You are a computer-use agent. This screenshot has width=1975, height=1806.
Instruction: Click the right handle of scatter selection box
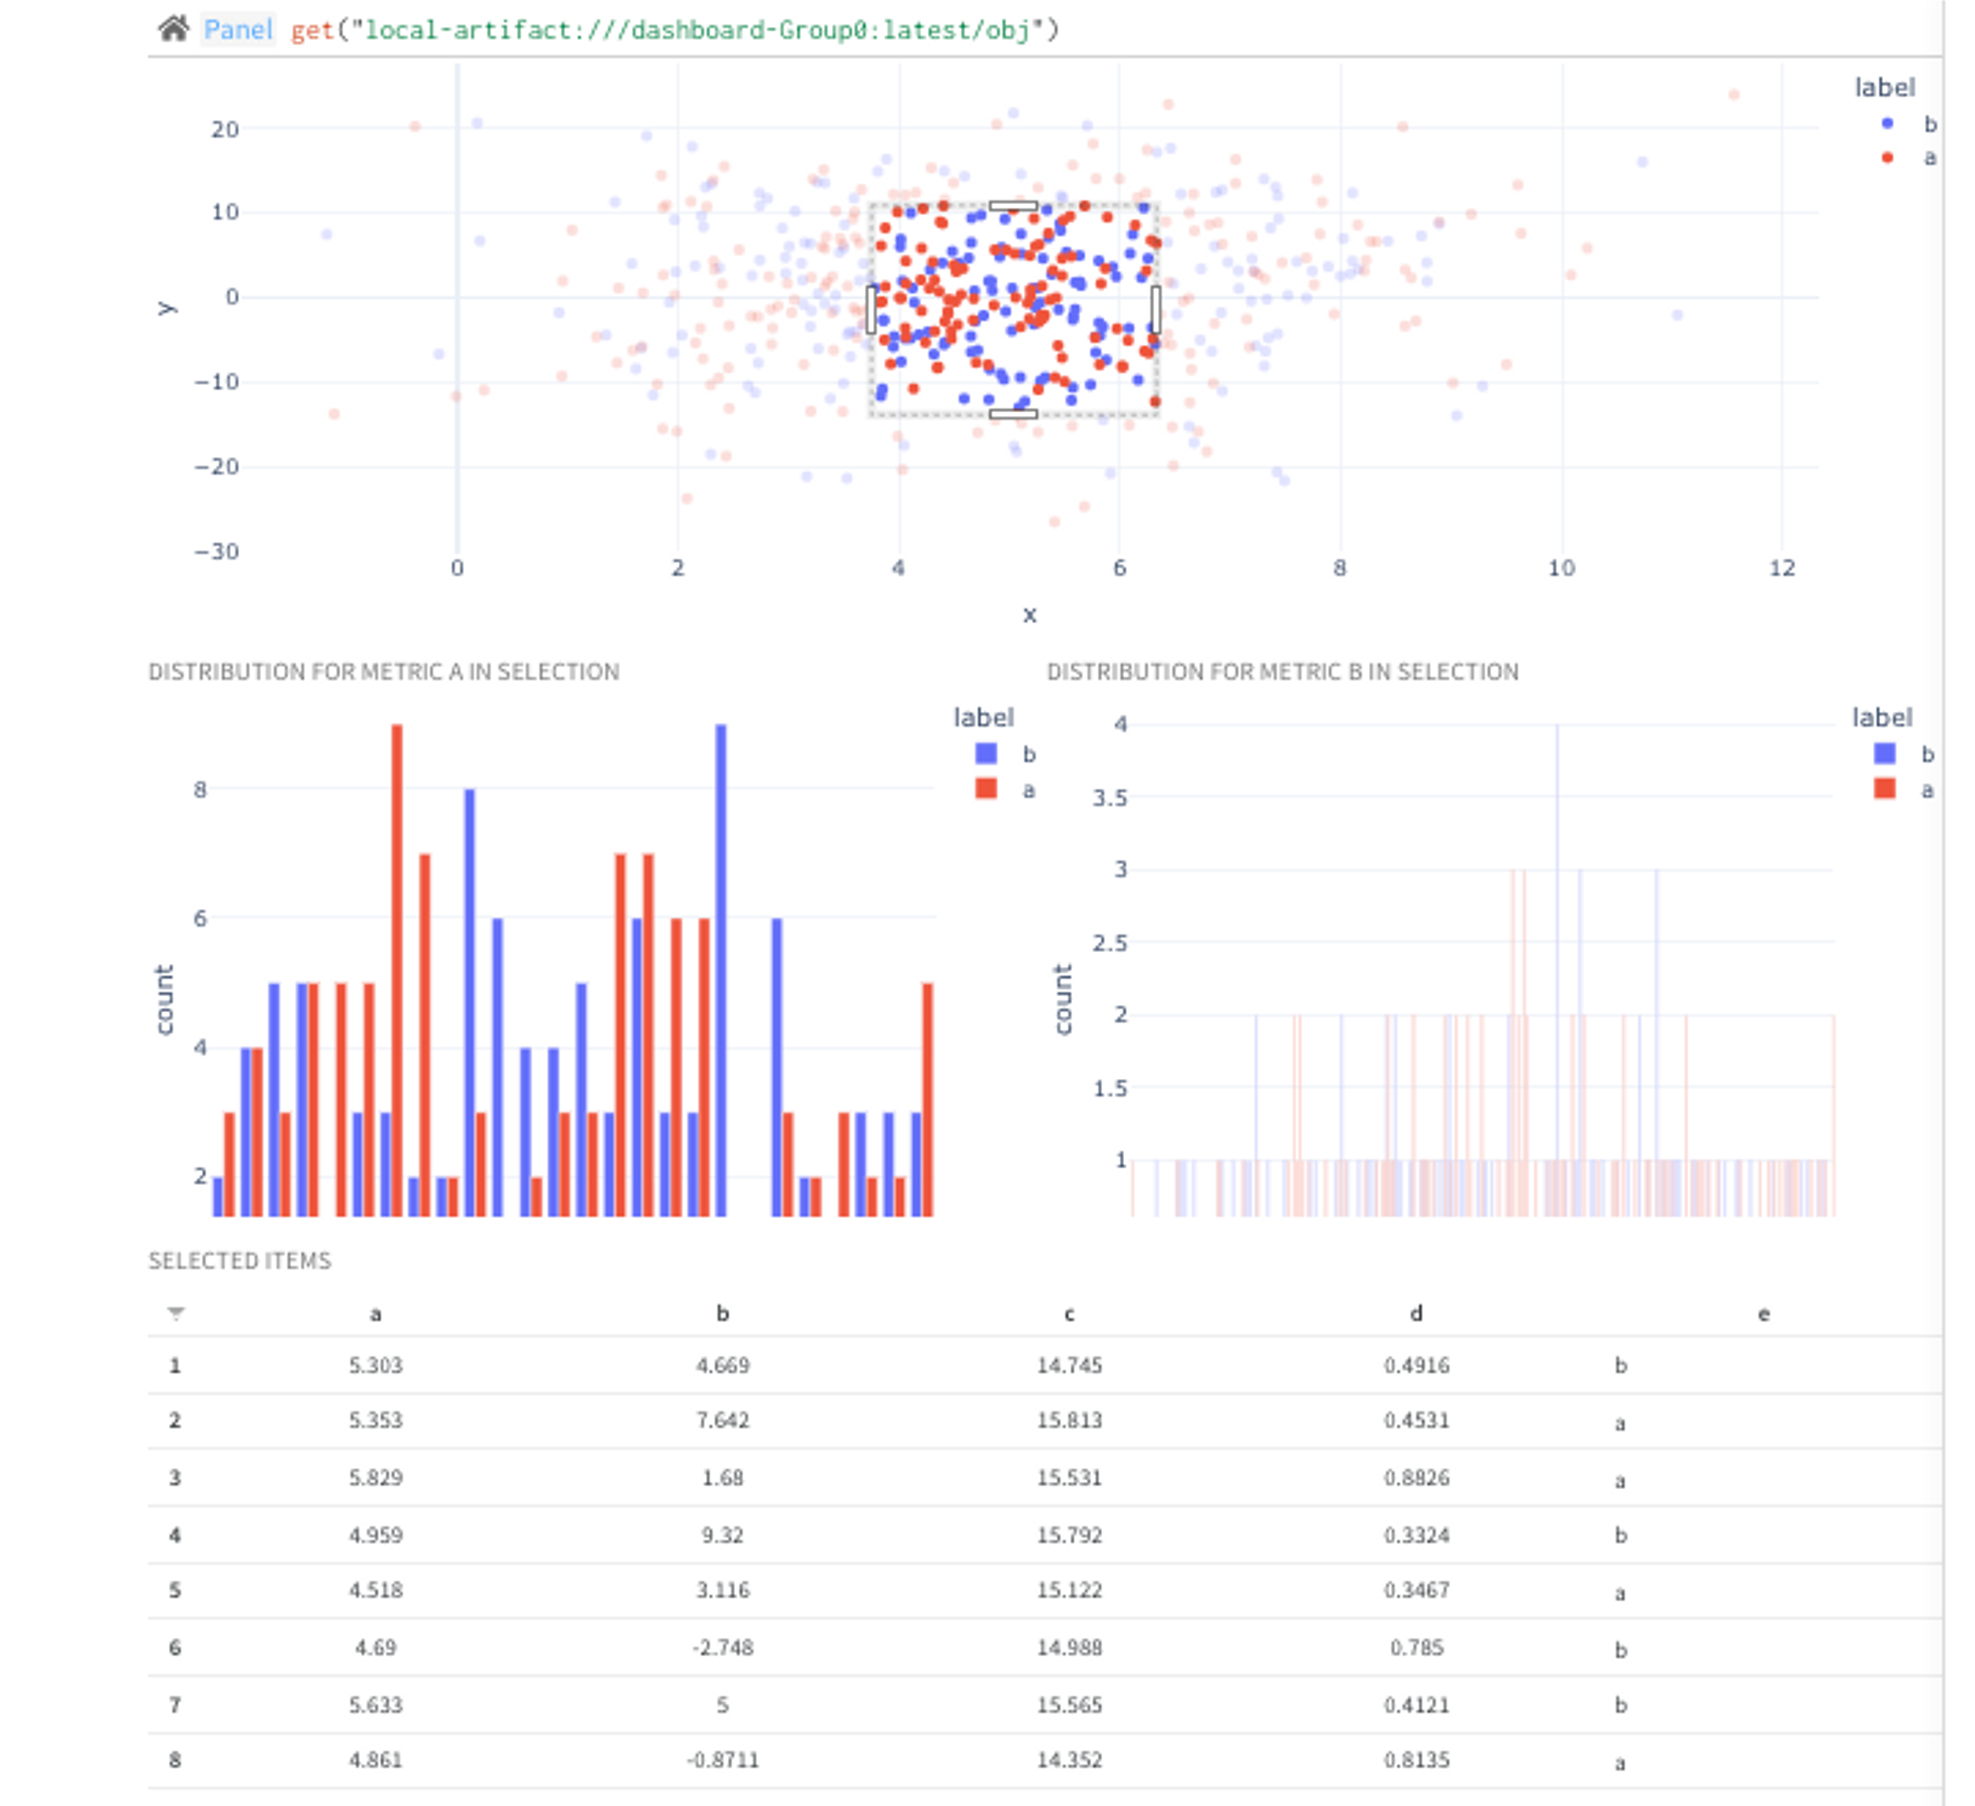tap(1155, 309)
